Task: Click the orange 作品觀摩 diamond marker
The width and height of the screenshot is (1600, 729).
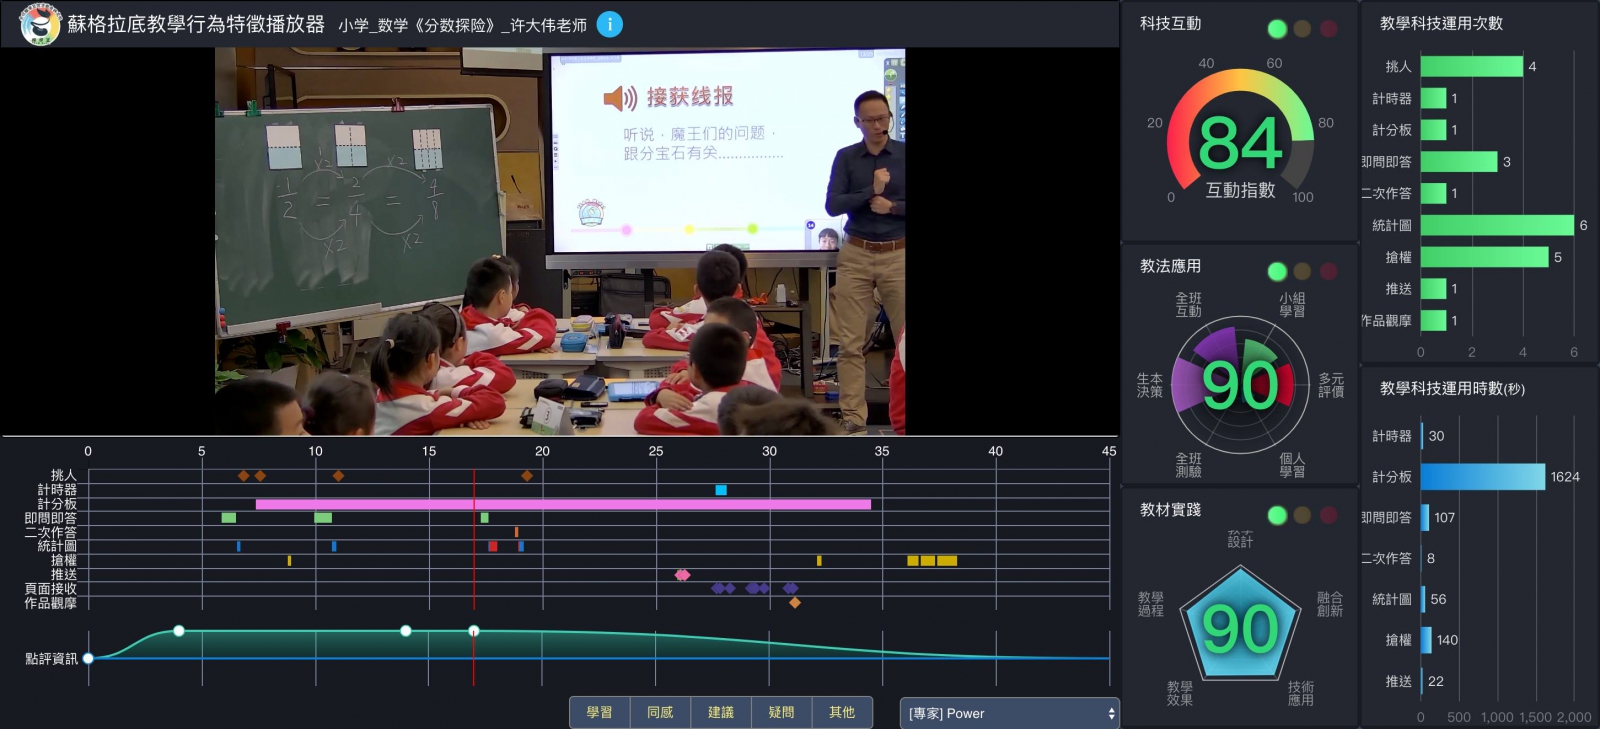Action: (795, 603)
